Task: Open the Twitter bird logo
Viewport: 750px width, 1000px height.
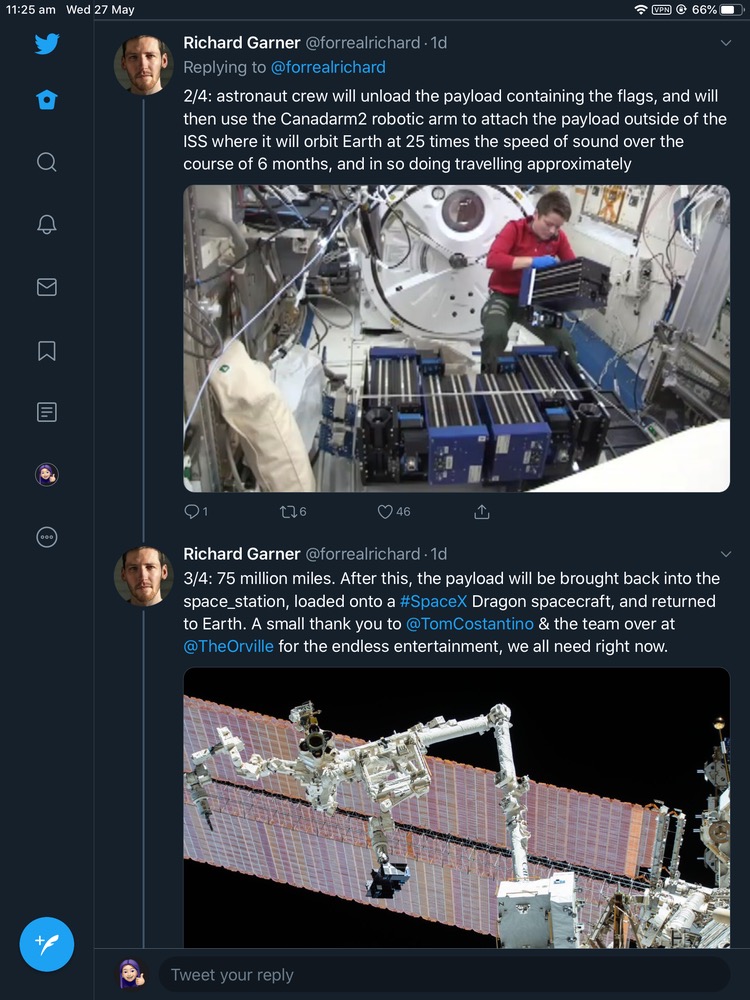Action: point(46,44)
